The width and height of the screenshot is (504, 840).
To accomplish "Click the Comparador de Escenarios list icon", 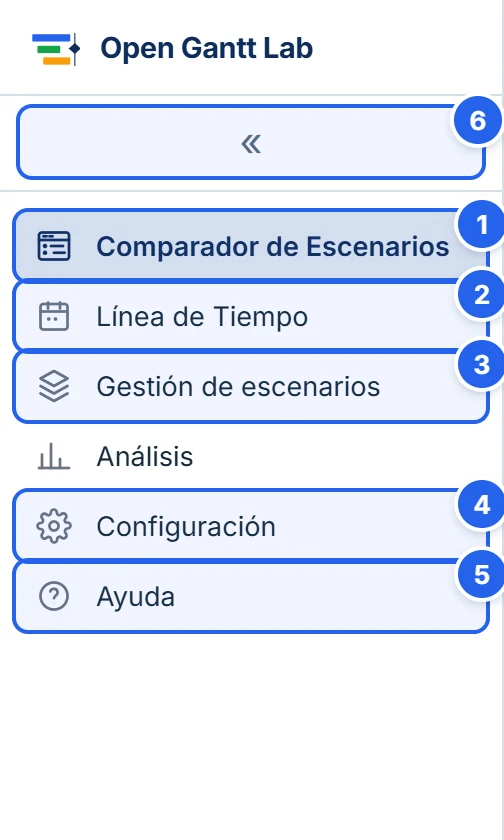I will click(x=54, y=246).
